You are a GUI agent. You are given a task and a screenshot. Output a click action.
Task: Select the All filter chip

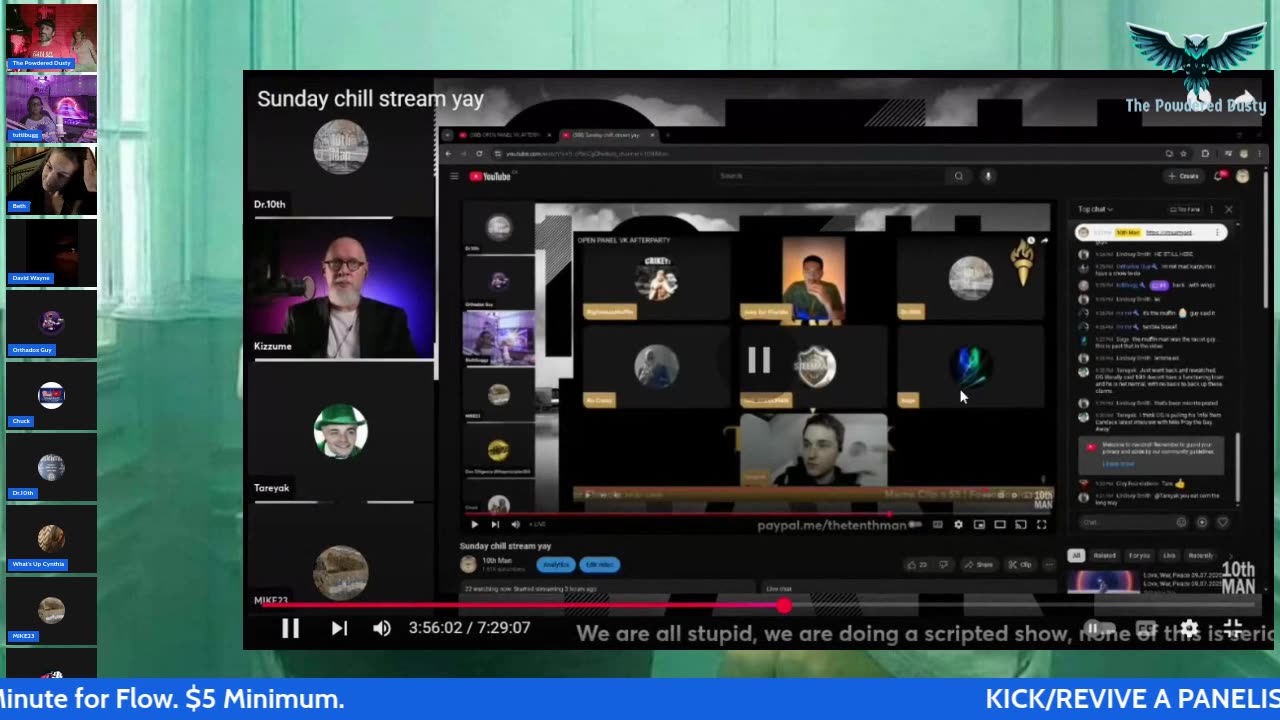(1076, 555)
